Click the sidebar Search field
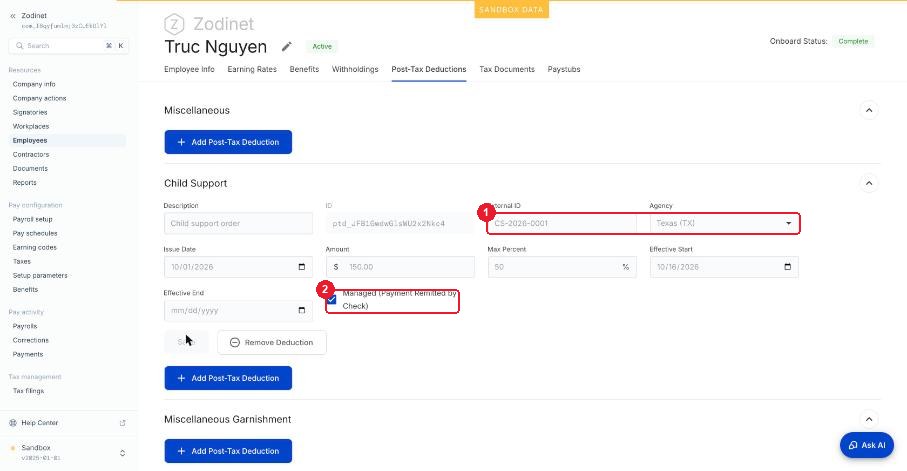 click(x=68, y=46)
